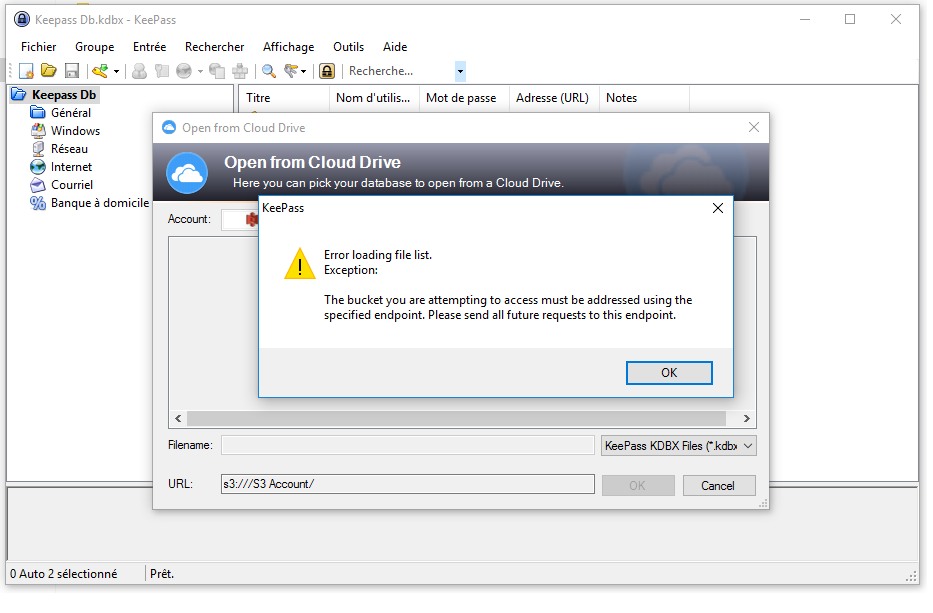Select the Windows group

76,130
